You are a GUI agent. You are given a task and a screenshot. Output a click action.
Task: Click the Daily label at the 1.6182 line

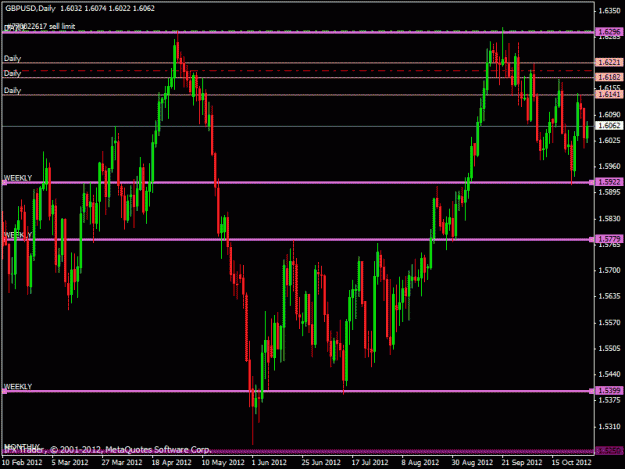click(12, 73)
